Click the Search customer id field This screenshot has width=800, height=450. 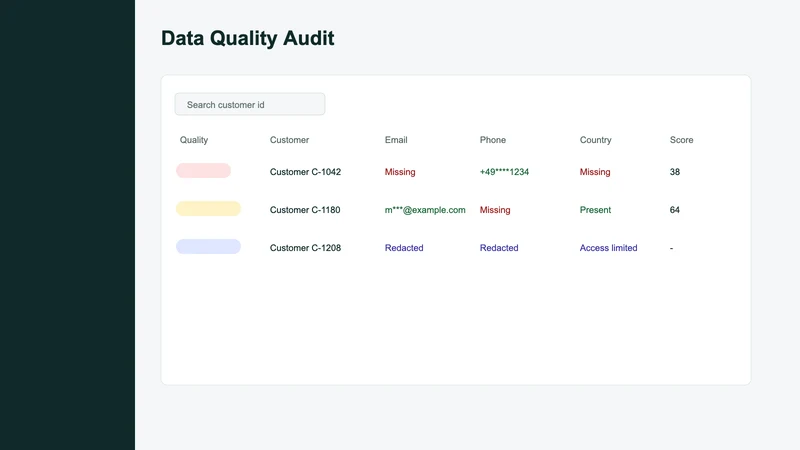tap(249, 104)
